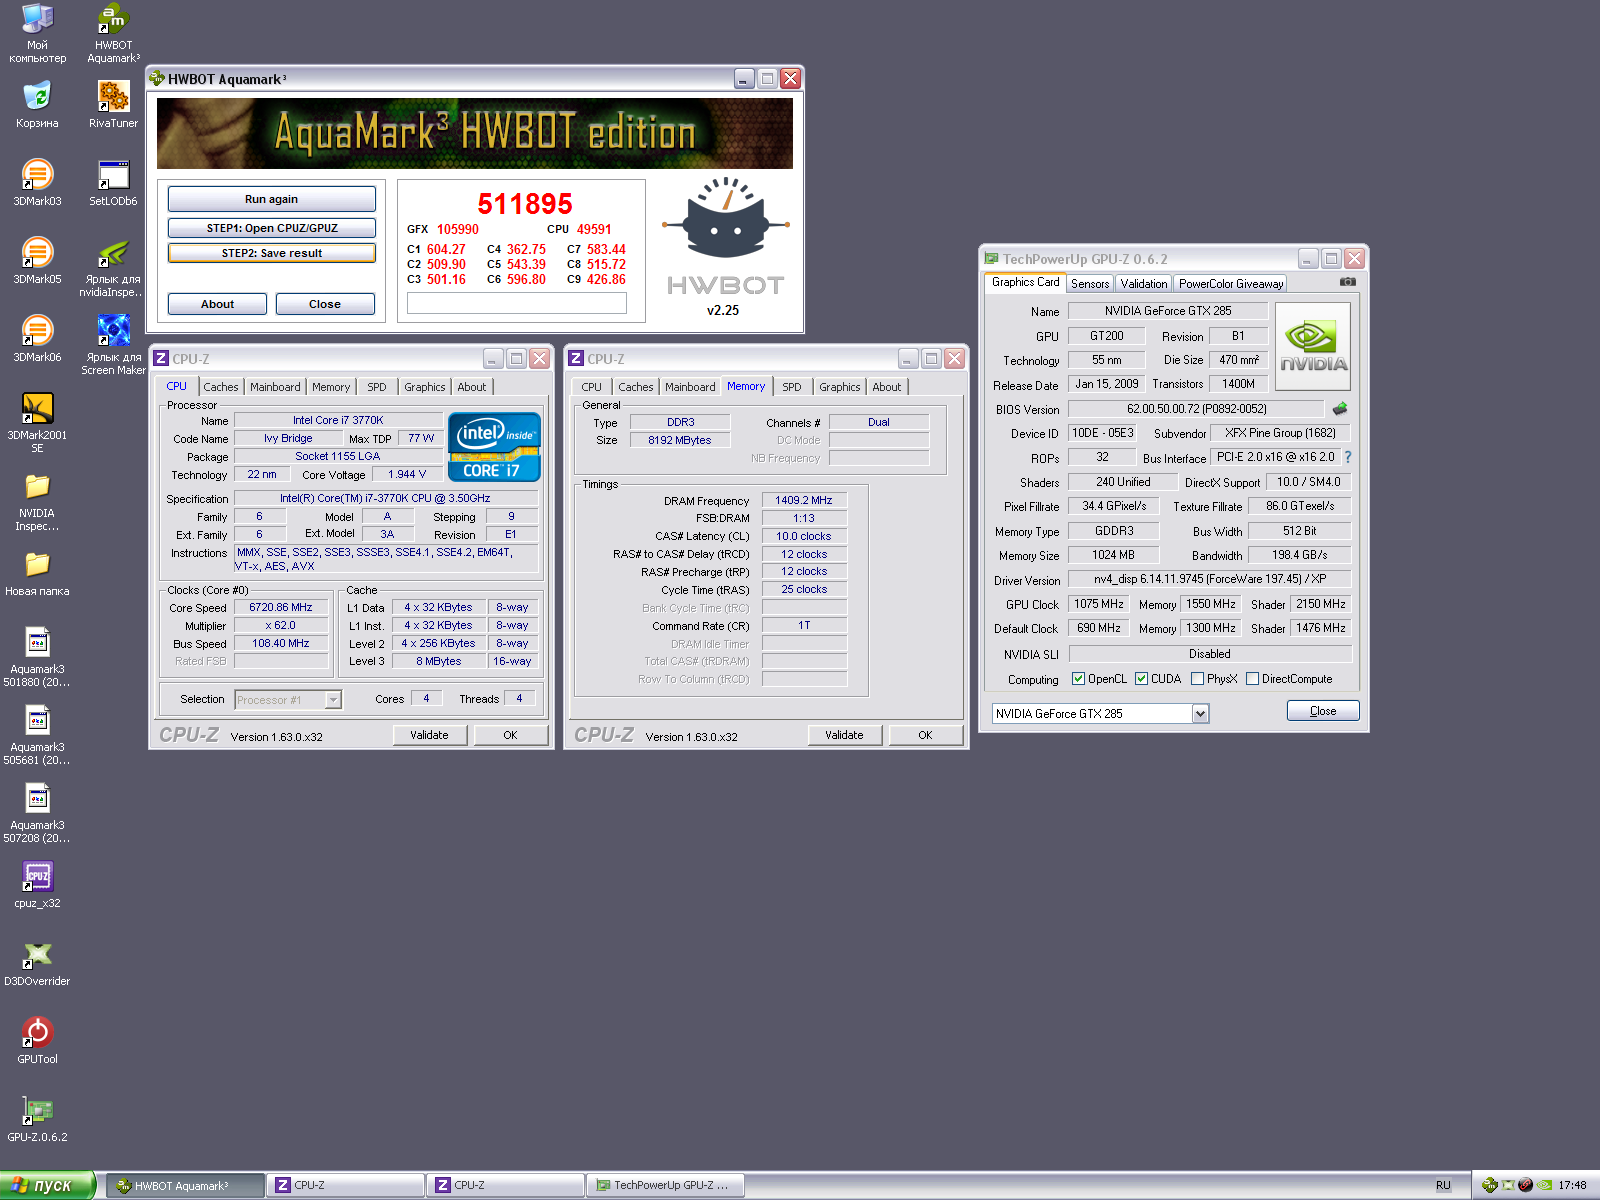Click the Core Voltage 1.944 V value

pos(407,474)
